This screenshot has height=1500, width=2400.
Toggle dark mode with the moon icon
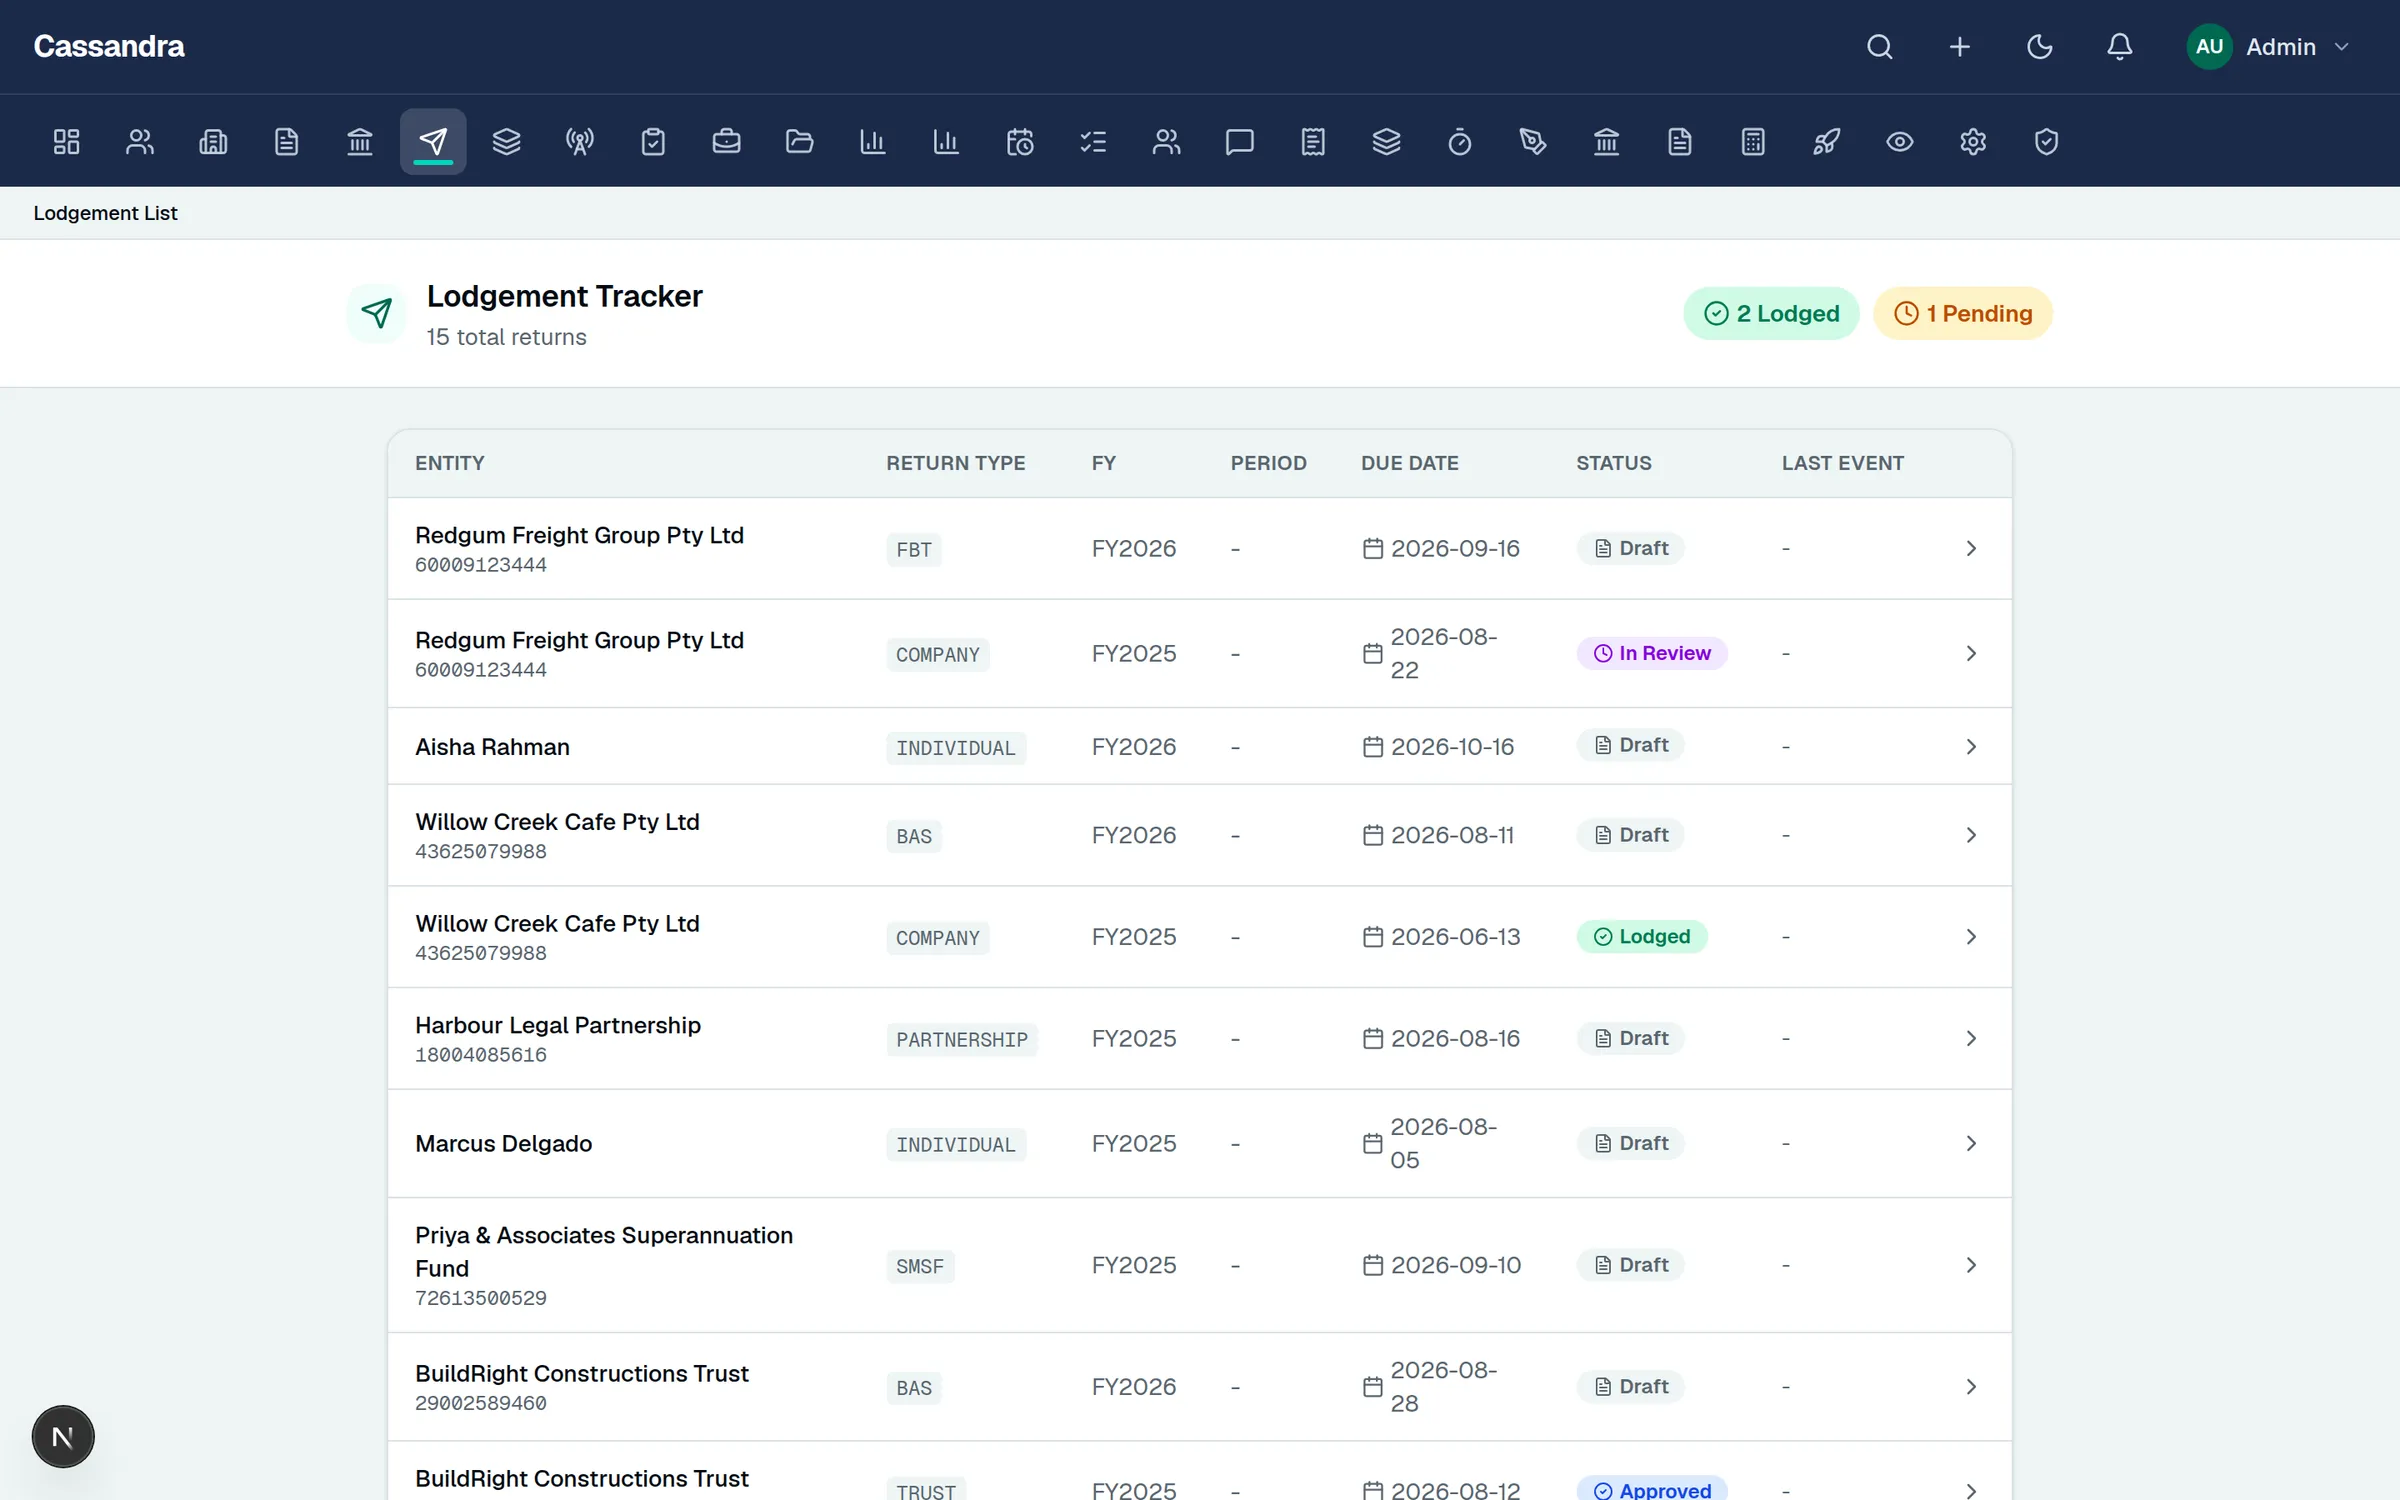pos(2040,47)
